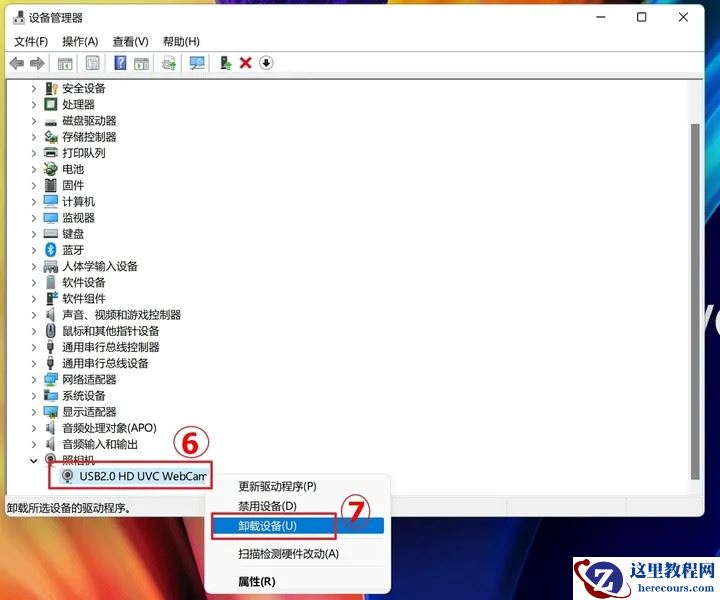The width and height of the screenshot is (720, 600).
Task: Click the scan for hardware changes monitor icon
Action: (x=197, y=63)
